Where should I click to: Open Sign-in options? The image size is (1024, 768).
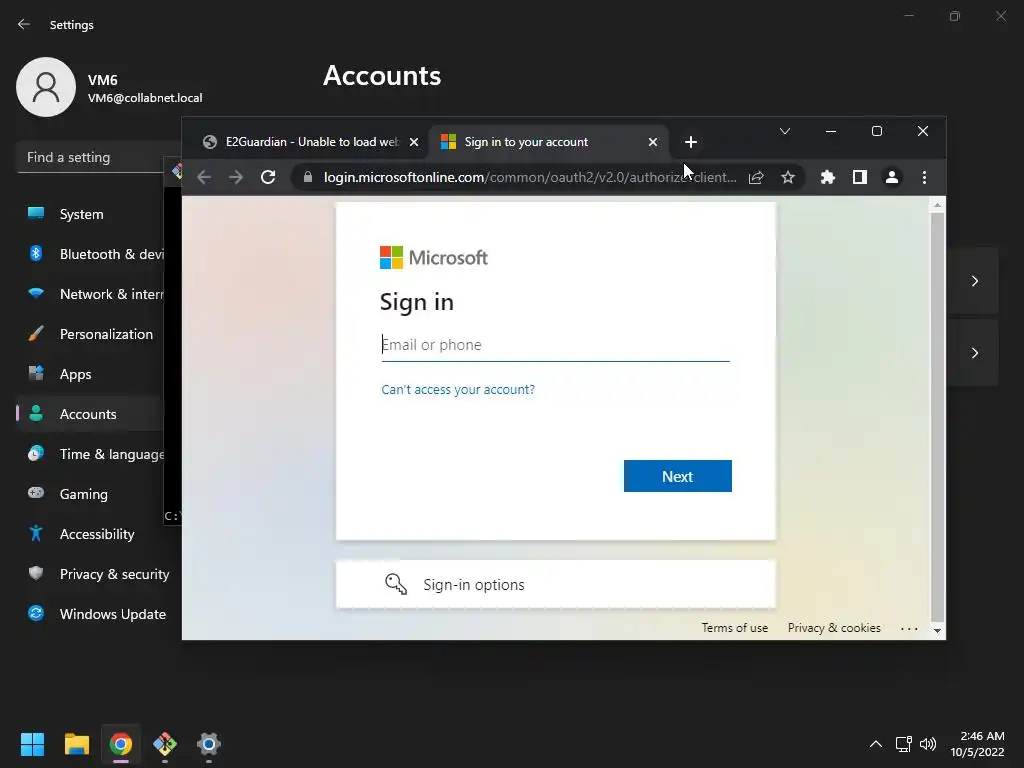coord(555,584)
